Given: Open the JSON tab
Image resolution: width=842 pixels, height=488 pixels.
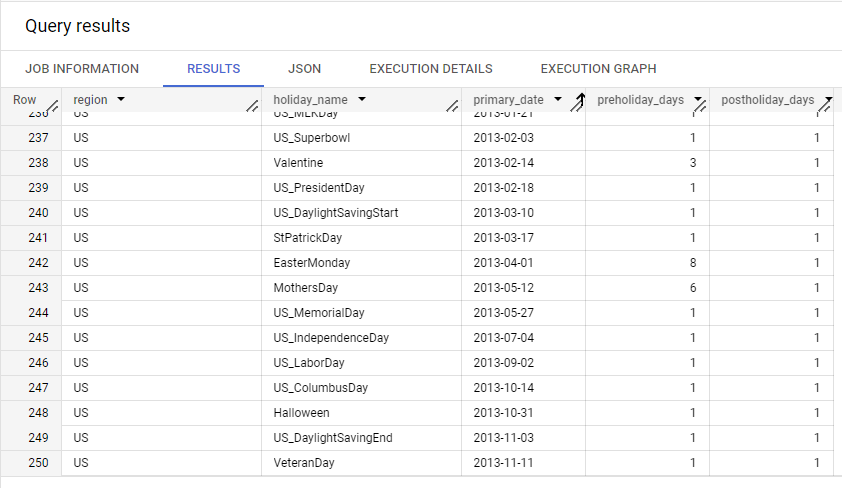Looking at the screenshot, I should tap(304, 69).
